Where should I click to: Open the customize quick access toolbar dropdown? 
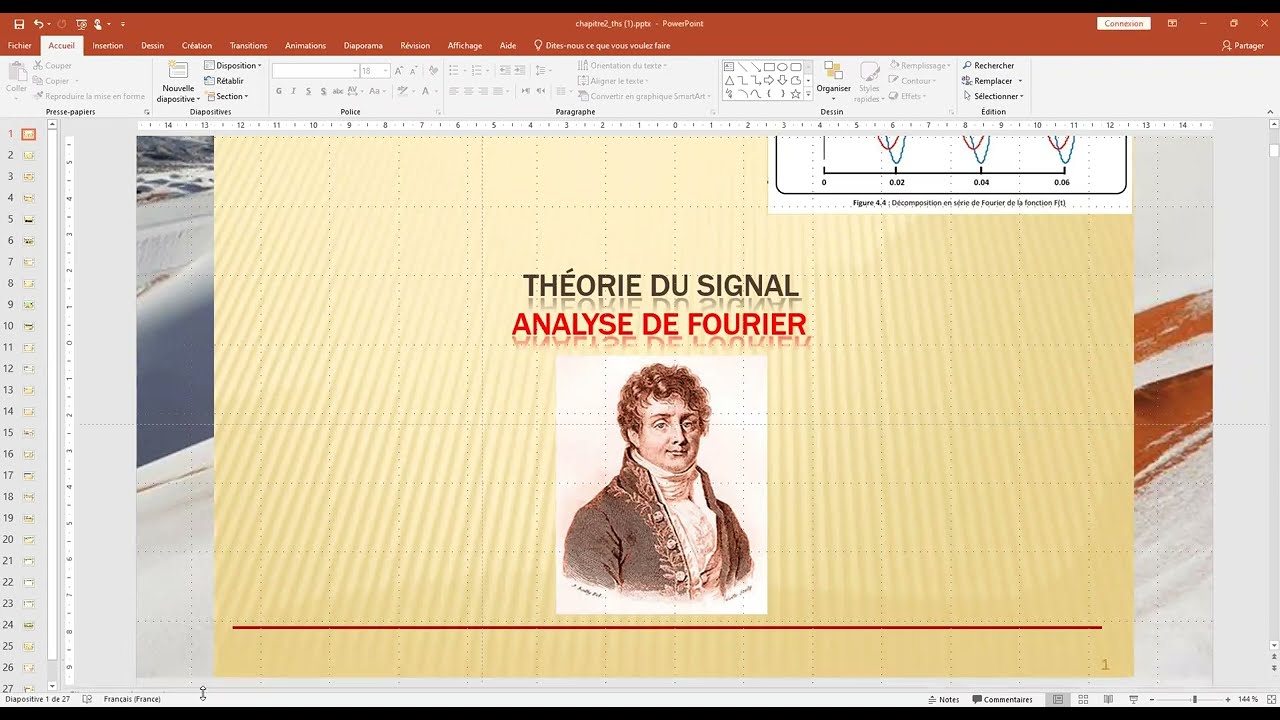click(x=123, y=23)
